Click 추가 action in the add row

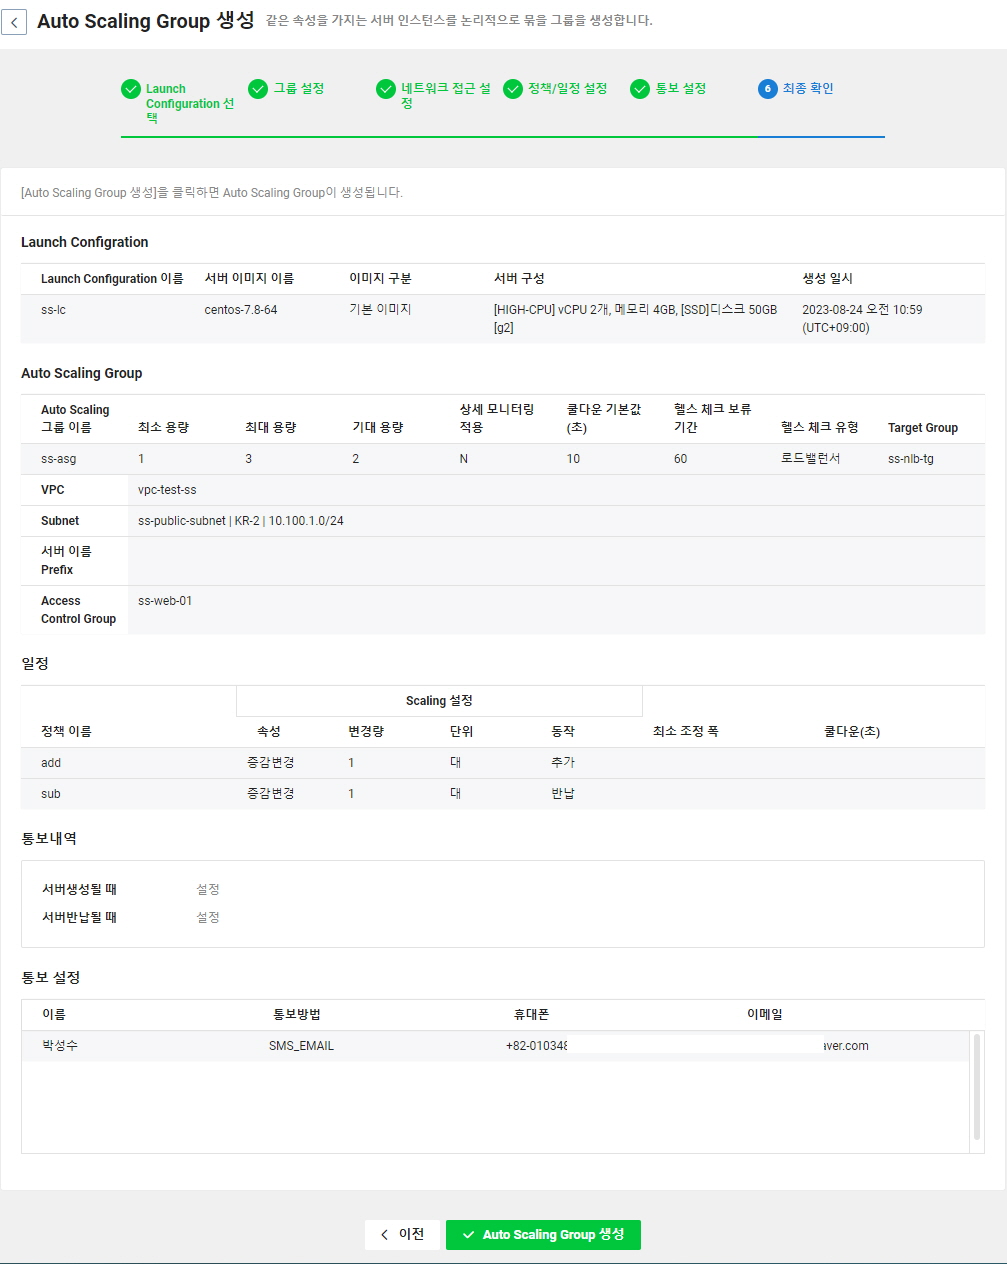coord(563,762)
